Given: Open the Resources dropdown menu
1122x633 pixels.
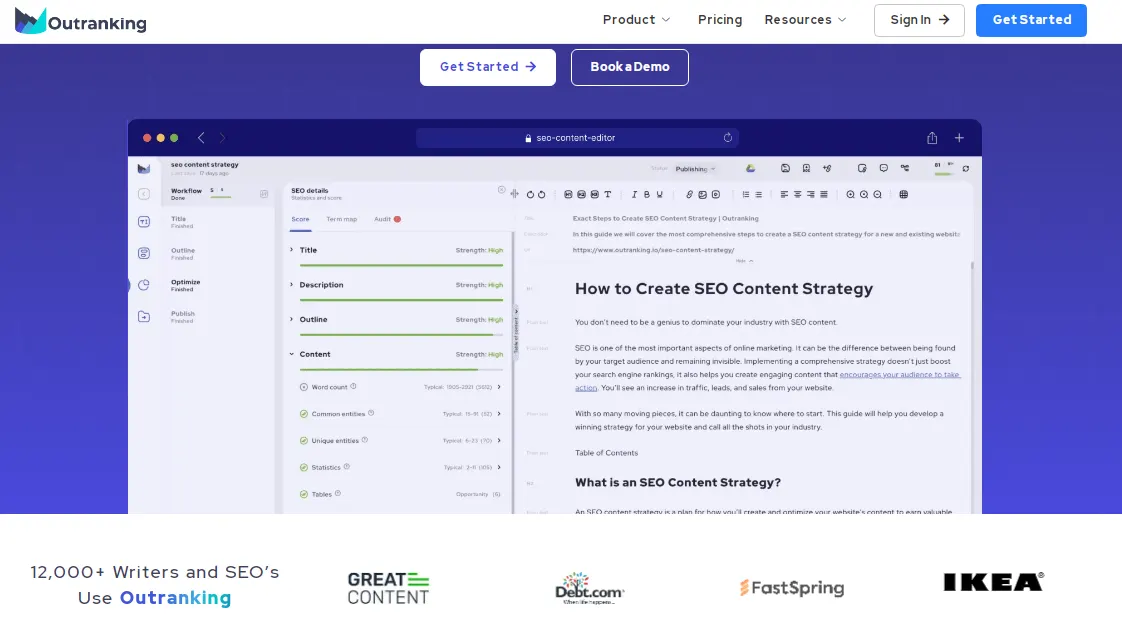Looking at the screenshot, I should tap(805, 20).
